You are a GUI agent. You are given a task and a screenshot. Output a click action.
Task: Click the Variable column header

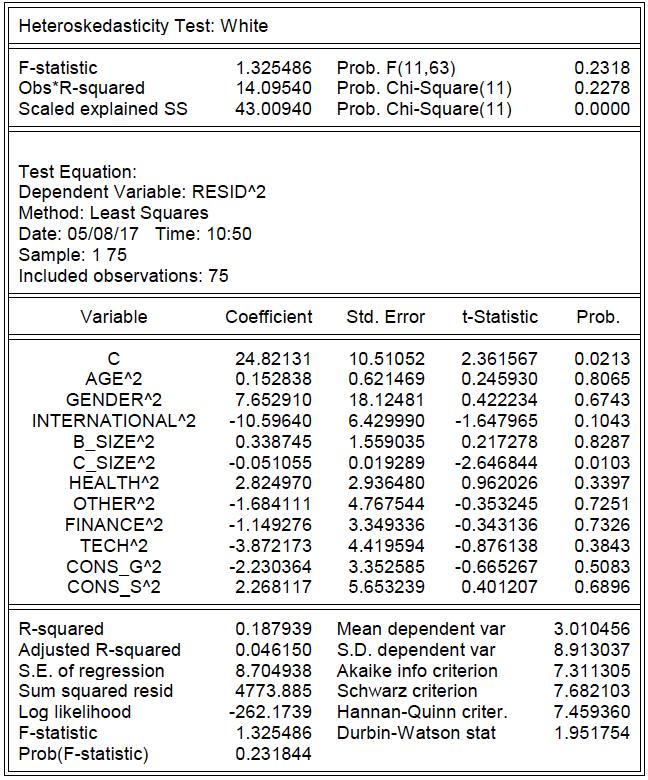[x=114, y=317]
